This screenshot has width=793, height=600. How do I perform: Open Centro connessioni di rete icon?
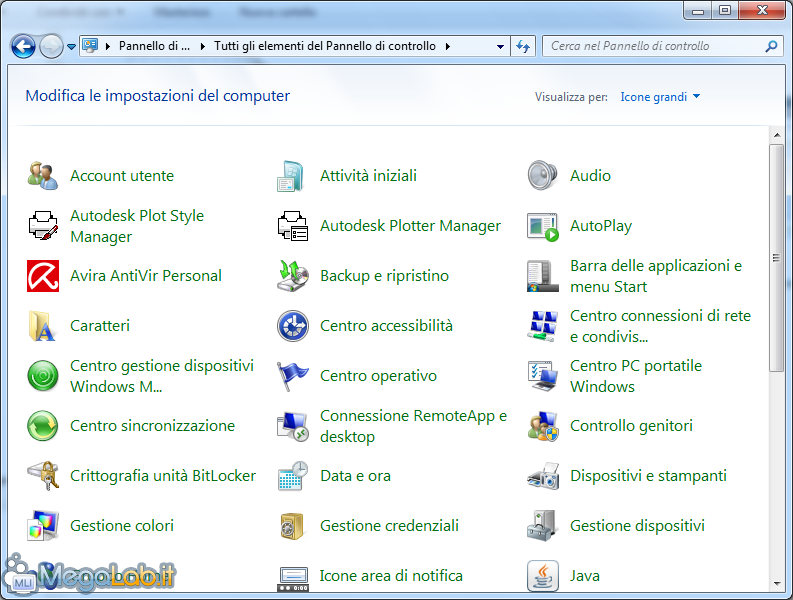pos(543,326)
